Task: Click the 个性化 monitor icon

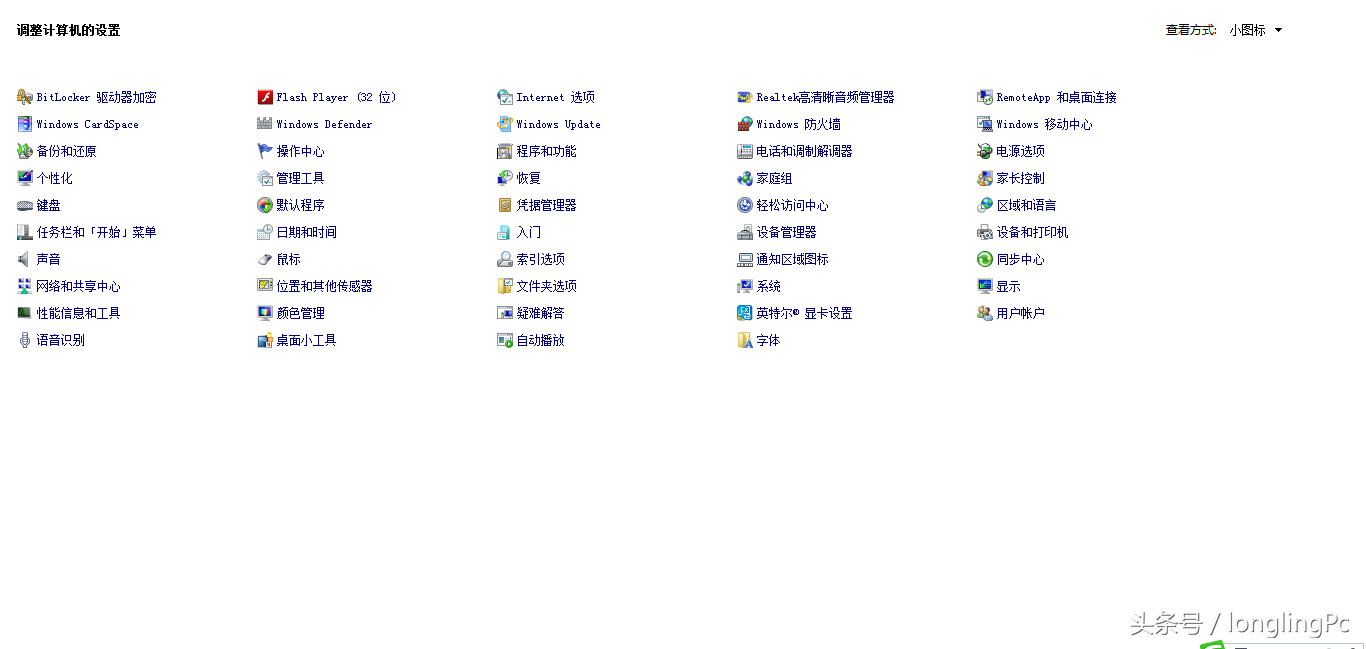Action: click(25, 178)
